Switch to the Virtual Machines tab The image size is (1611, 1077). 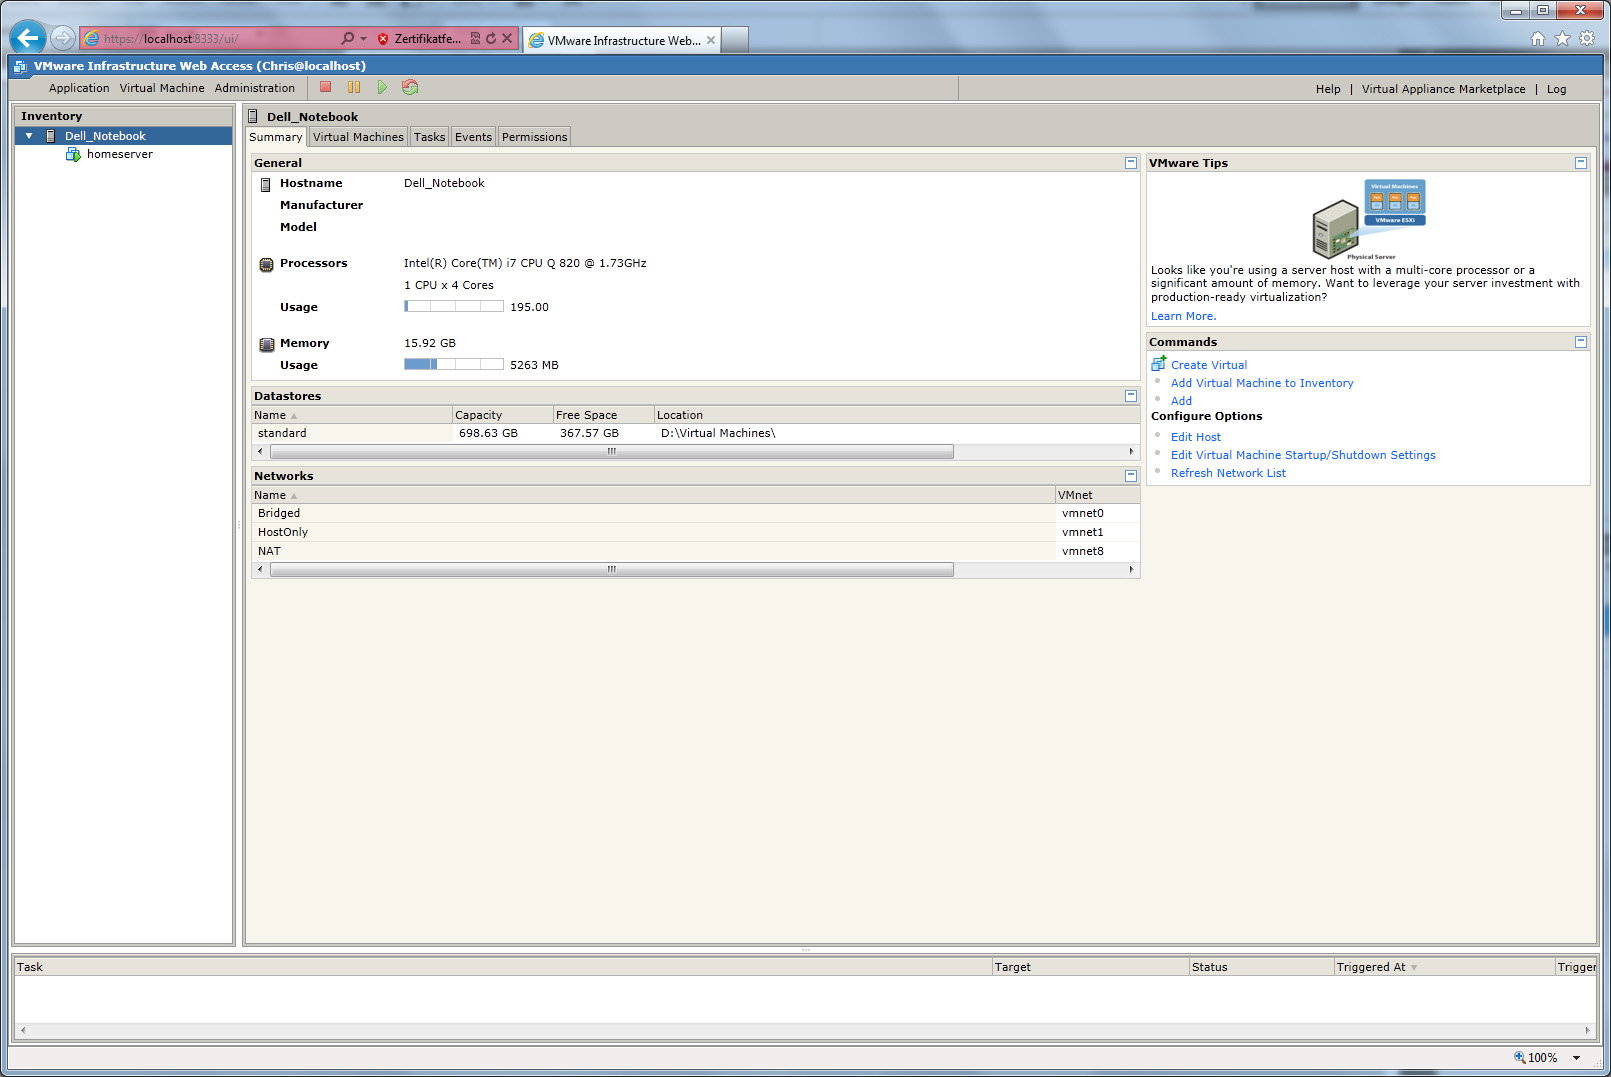point(358,137)
